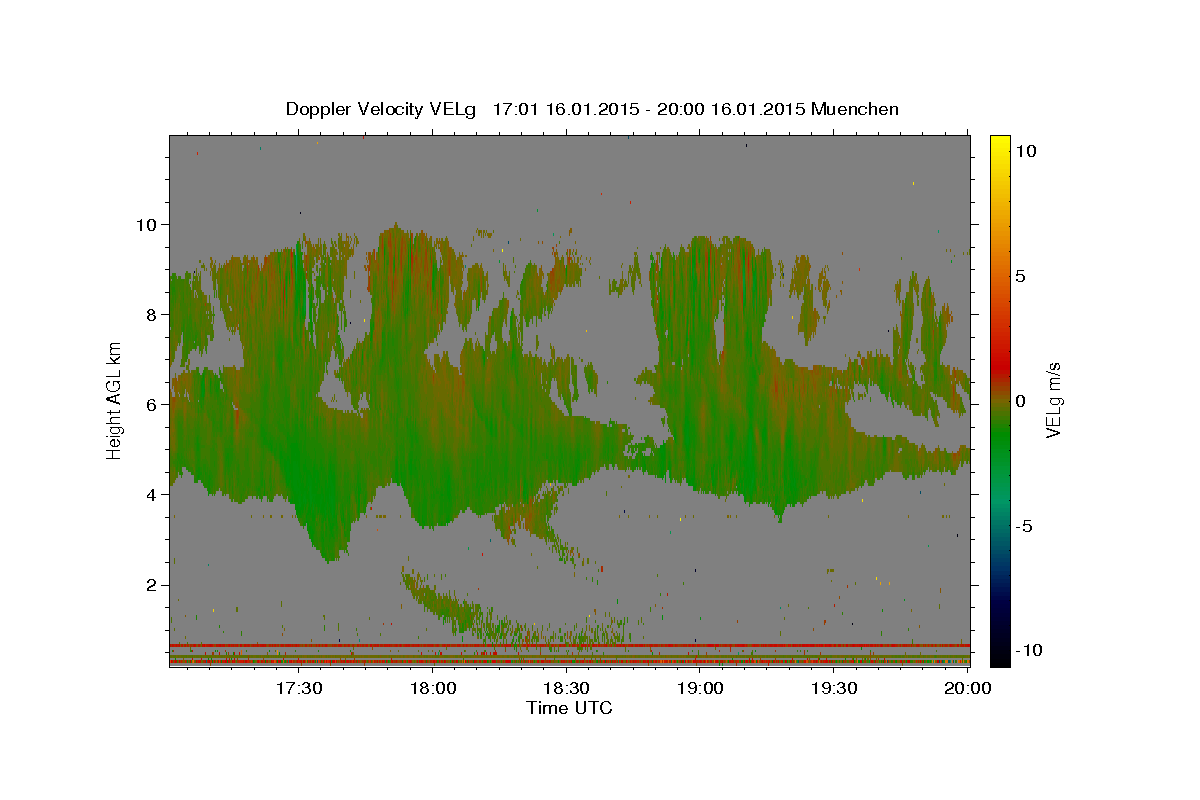Click the 'Muenchen' location in the title
The width and height of the screenshot is (1200, 800).
pyautogui.click(x=855, y=109)
